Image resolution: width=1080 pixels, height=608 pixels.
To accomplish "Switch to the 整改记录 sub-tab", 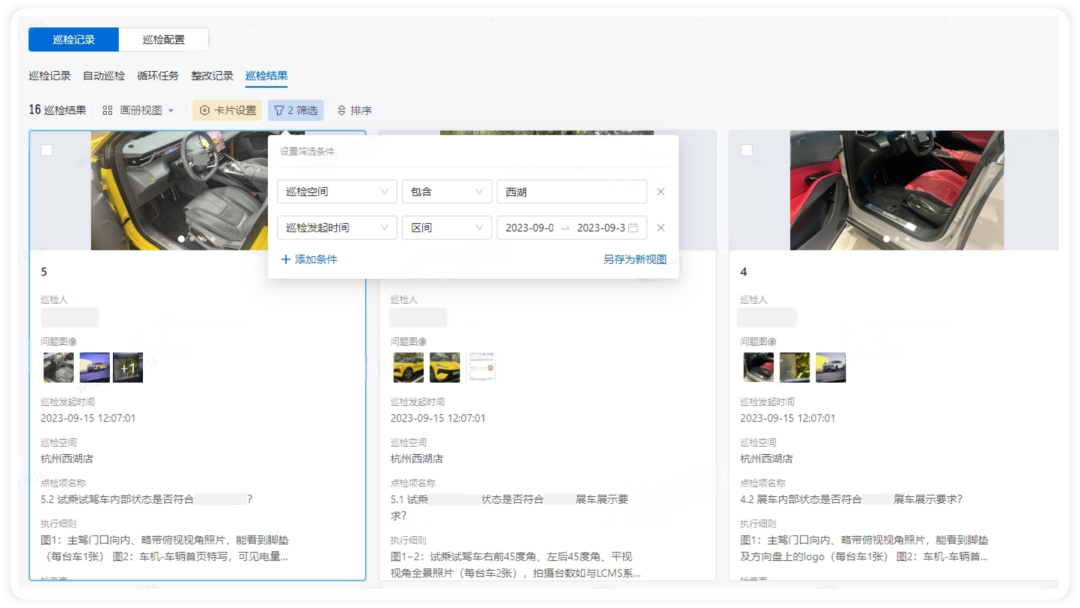I will click(212, 76).
